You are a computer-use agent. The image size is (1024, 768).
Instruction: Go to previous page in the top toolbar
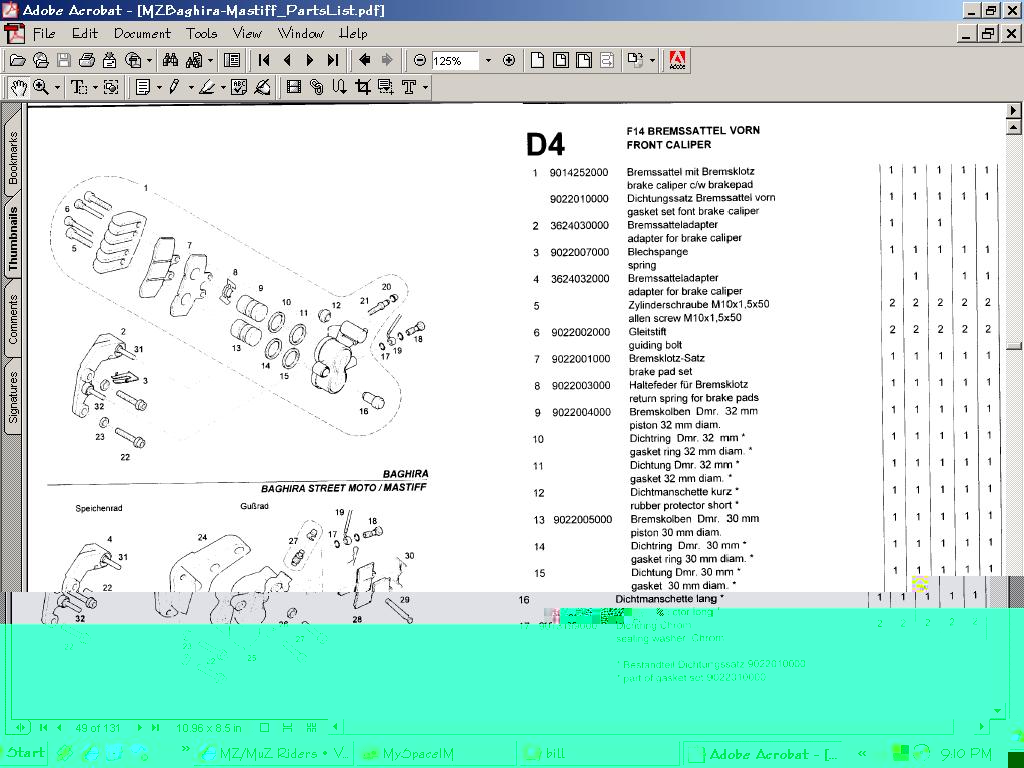coord(287,61)
